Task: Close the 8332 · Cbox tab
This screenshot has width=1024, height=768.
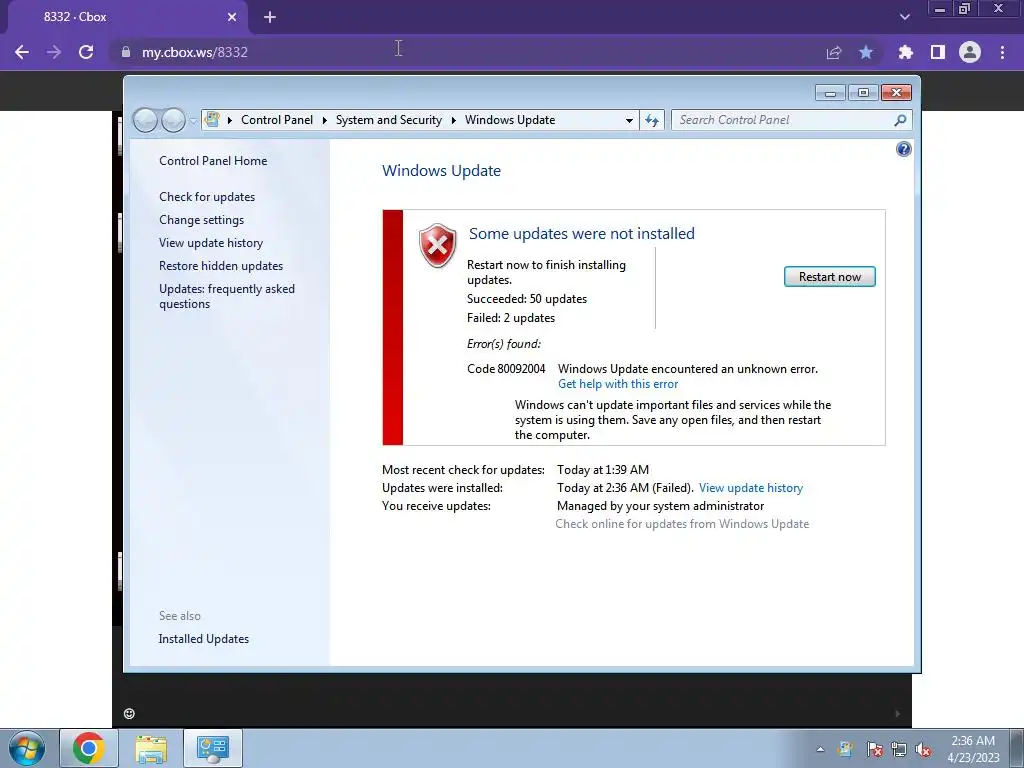Action: point(232,18)
